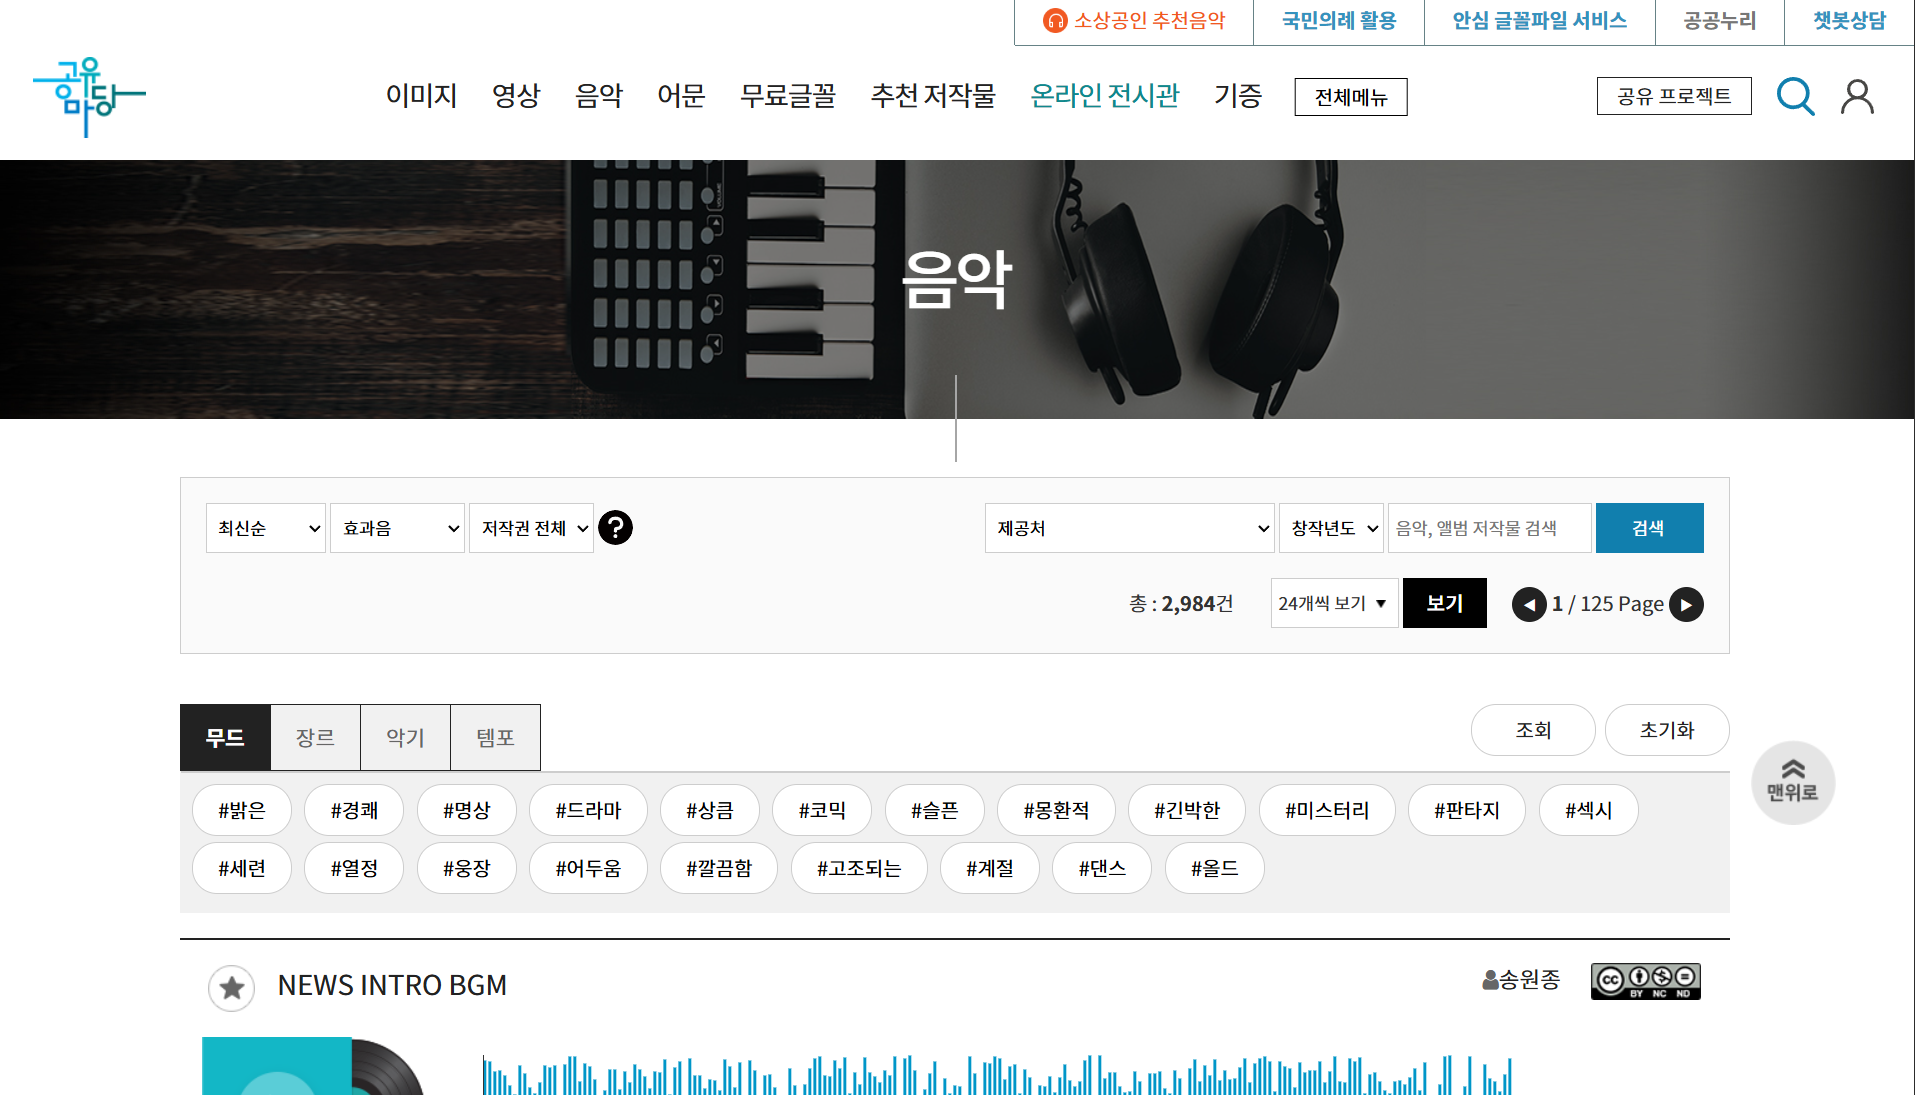Favorite the NEWS INTRO BGM track star
1915x1095 pixels.
click(232, 988)
